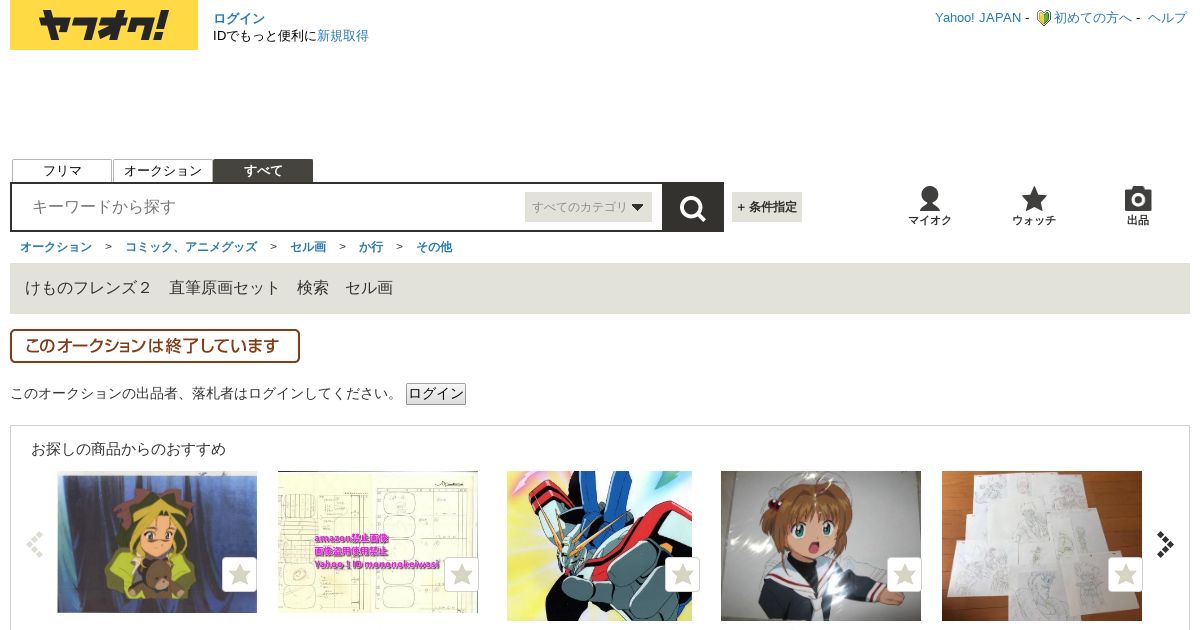Go to その他 breadcrumb

pos(434,247)
